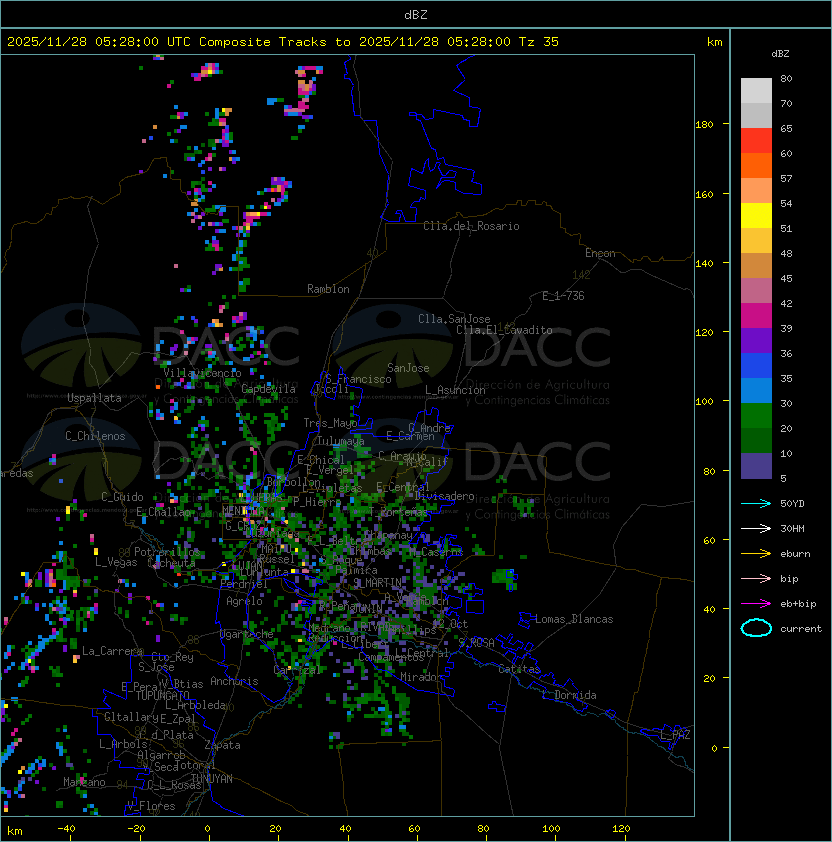Click the 'Divisadero' map label
Viewport: 832px width, 842px height.
[444, 496]
